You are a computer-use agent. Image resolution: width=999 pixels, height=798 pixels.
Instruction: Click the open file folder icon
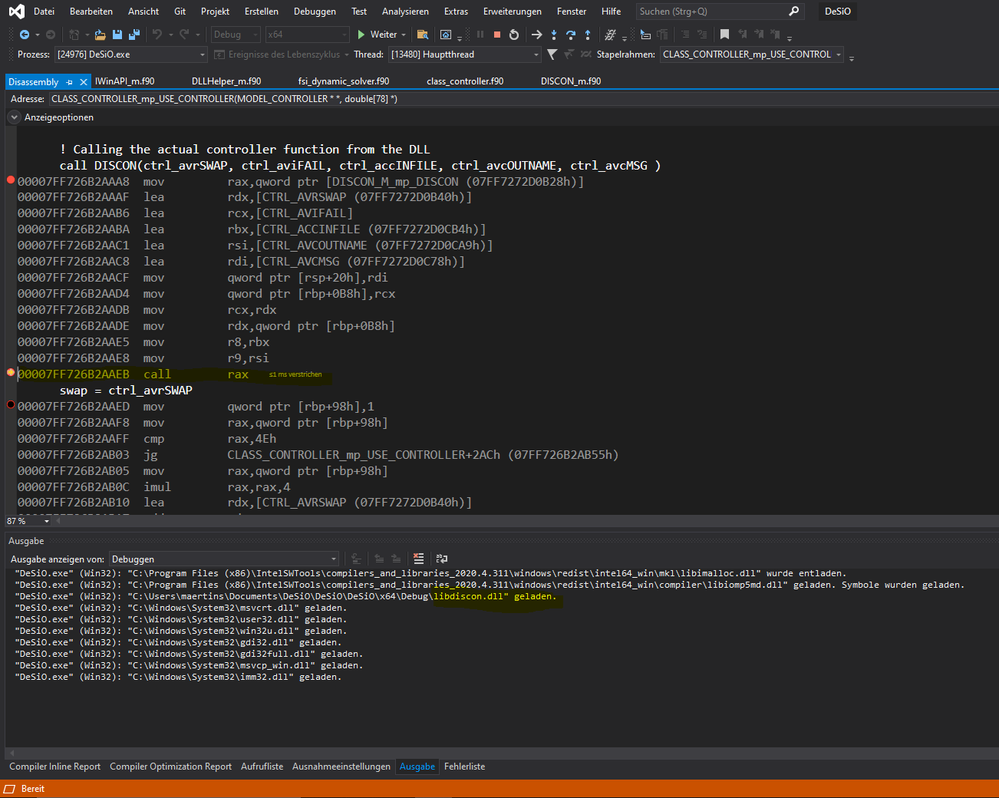100,34
